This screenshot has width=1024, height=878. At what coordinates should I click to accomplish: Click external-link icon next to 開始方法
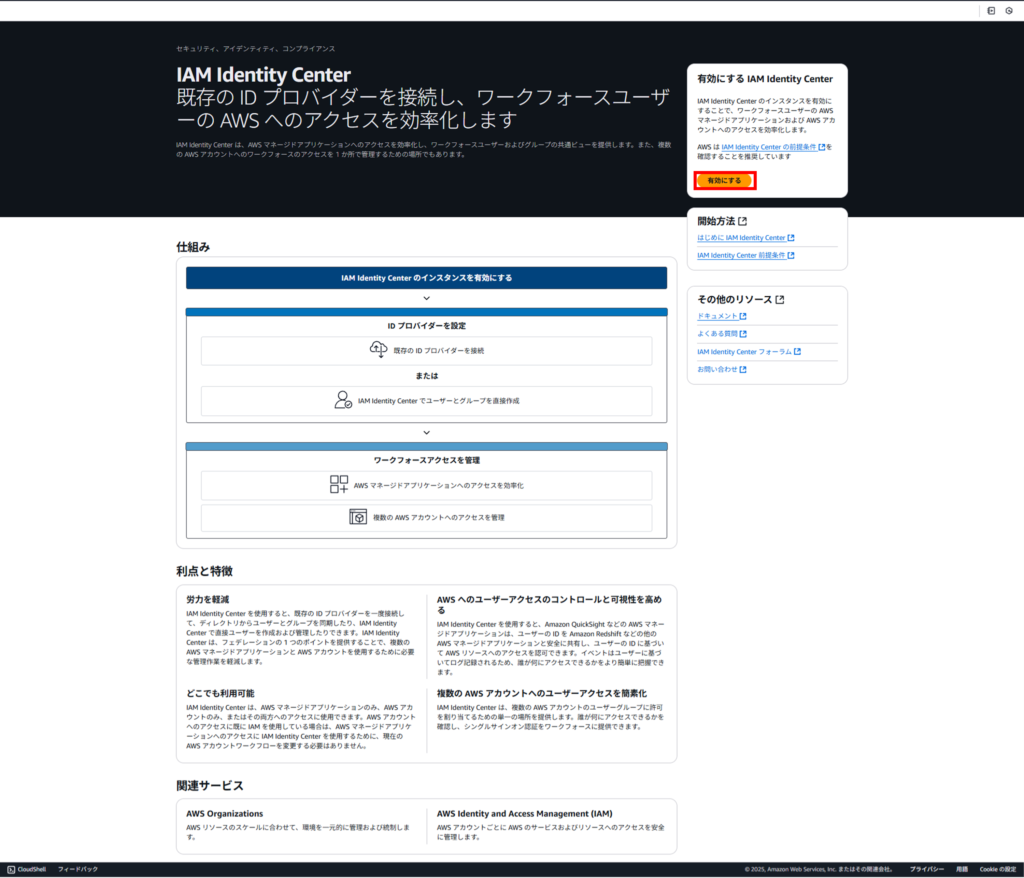coord(743,221)
